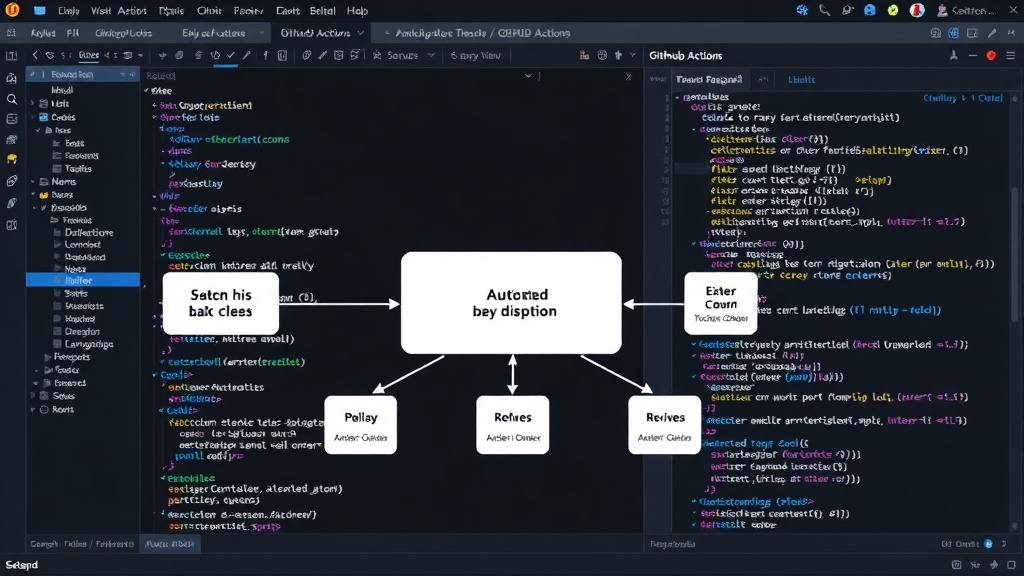Open the hamburger menu in the Github Actions panel
1024x576 pixels.
click(x=1011, y=56)
